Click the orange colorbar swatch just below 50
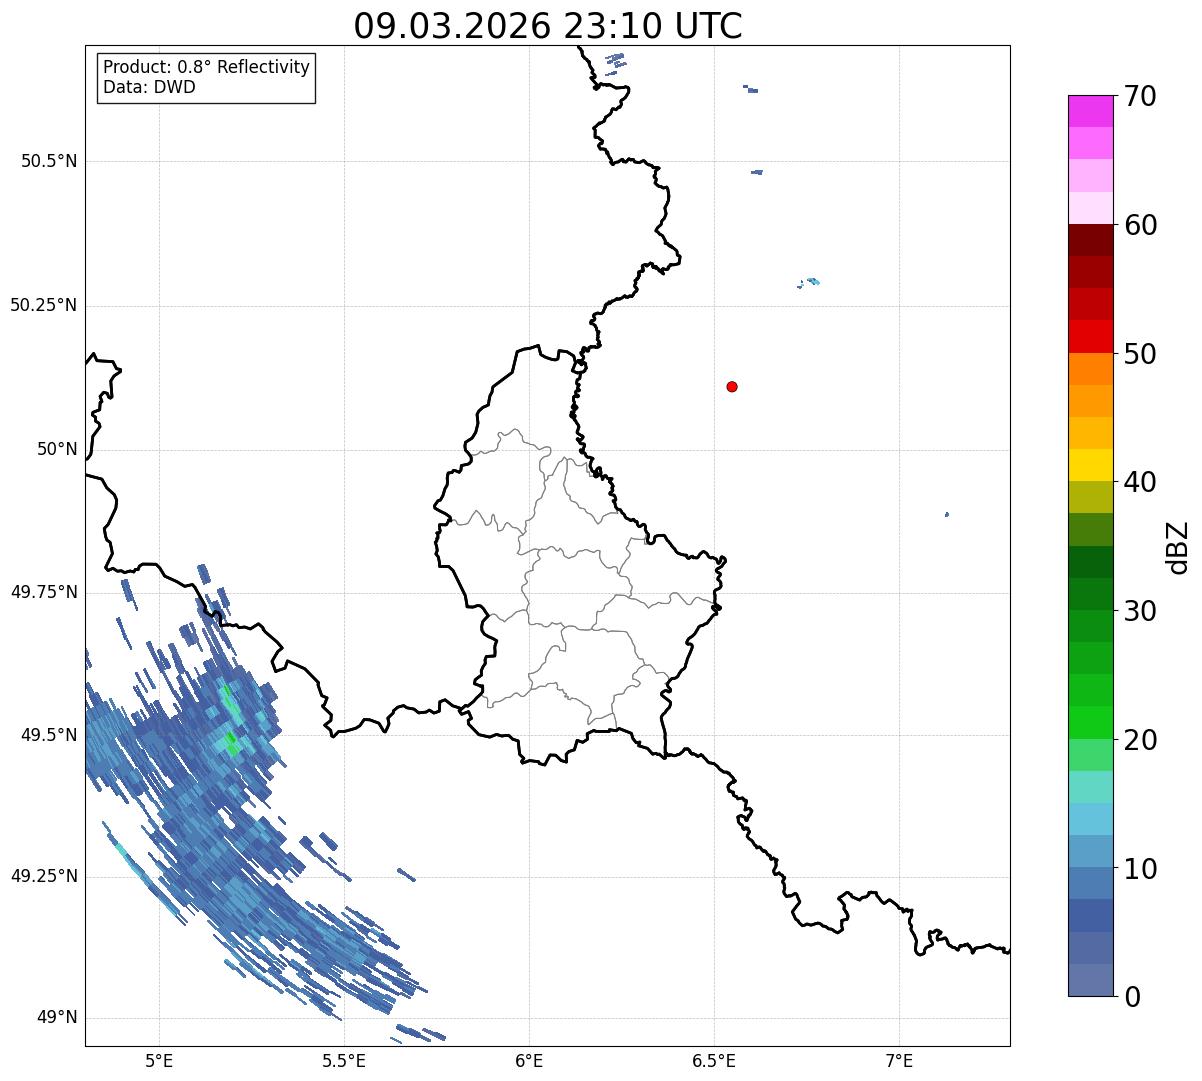Image resolution: width=1202 pixels, height=1081 pixels. 1090,369
